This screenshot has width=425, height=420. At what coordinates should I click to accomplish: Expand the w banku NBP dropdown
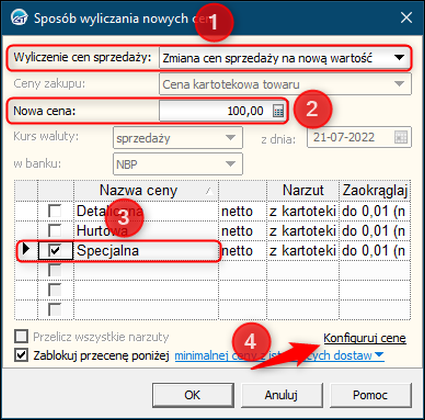click(x=178, y=164)
